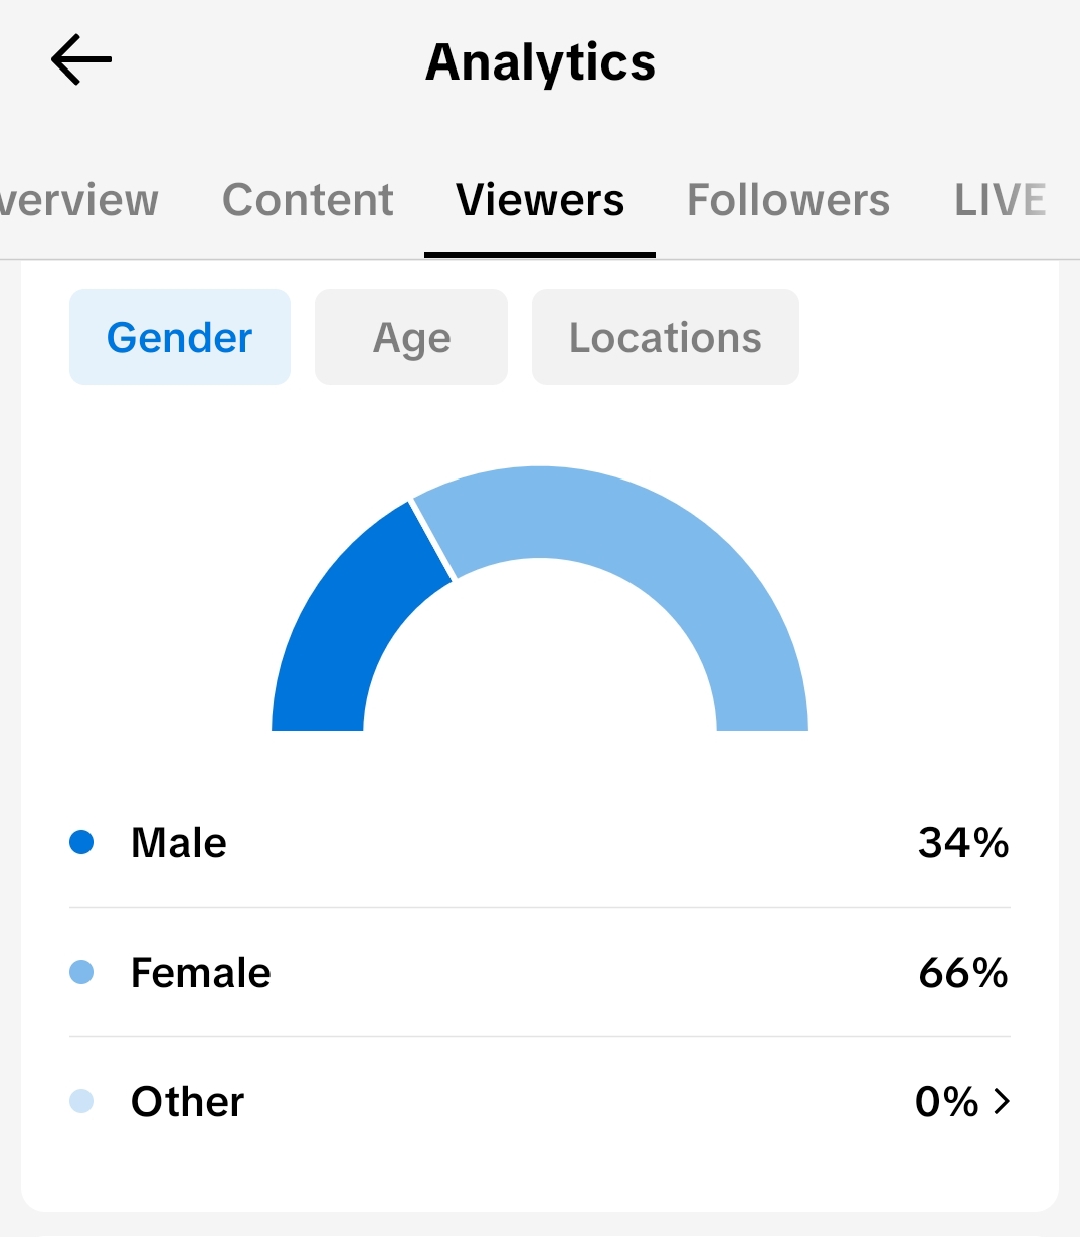Screen dimensions: 1080x1237
Task: Select the Male row label
Action: pos(179,843)
